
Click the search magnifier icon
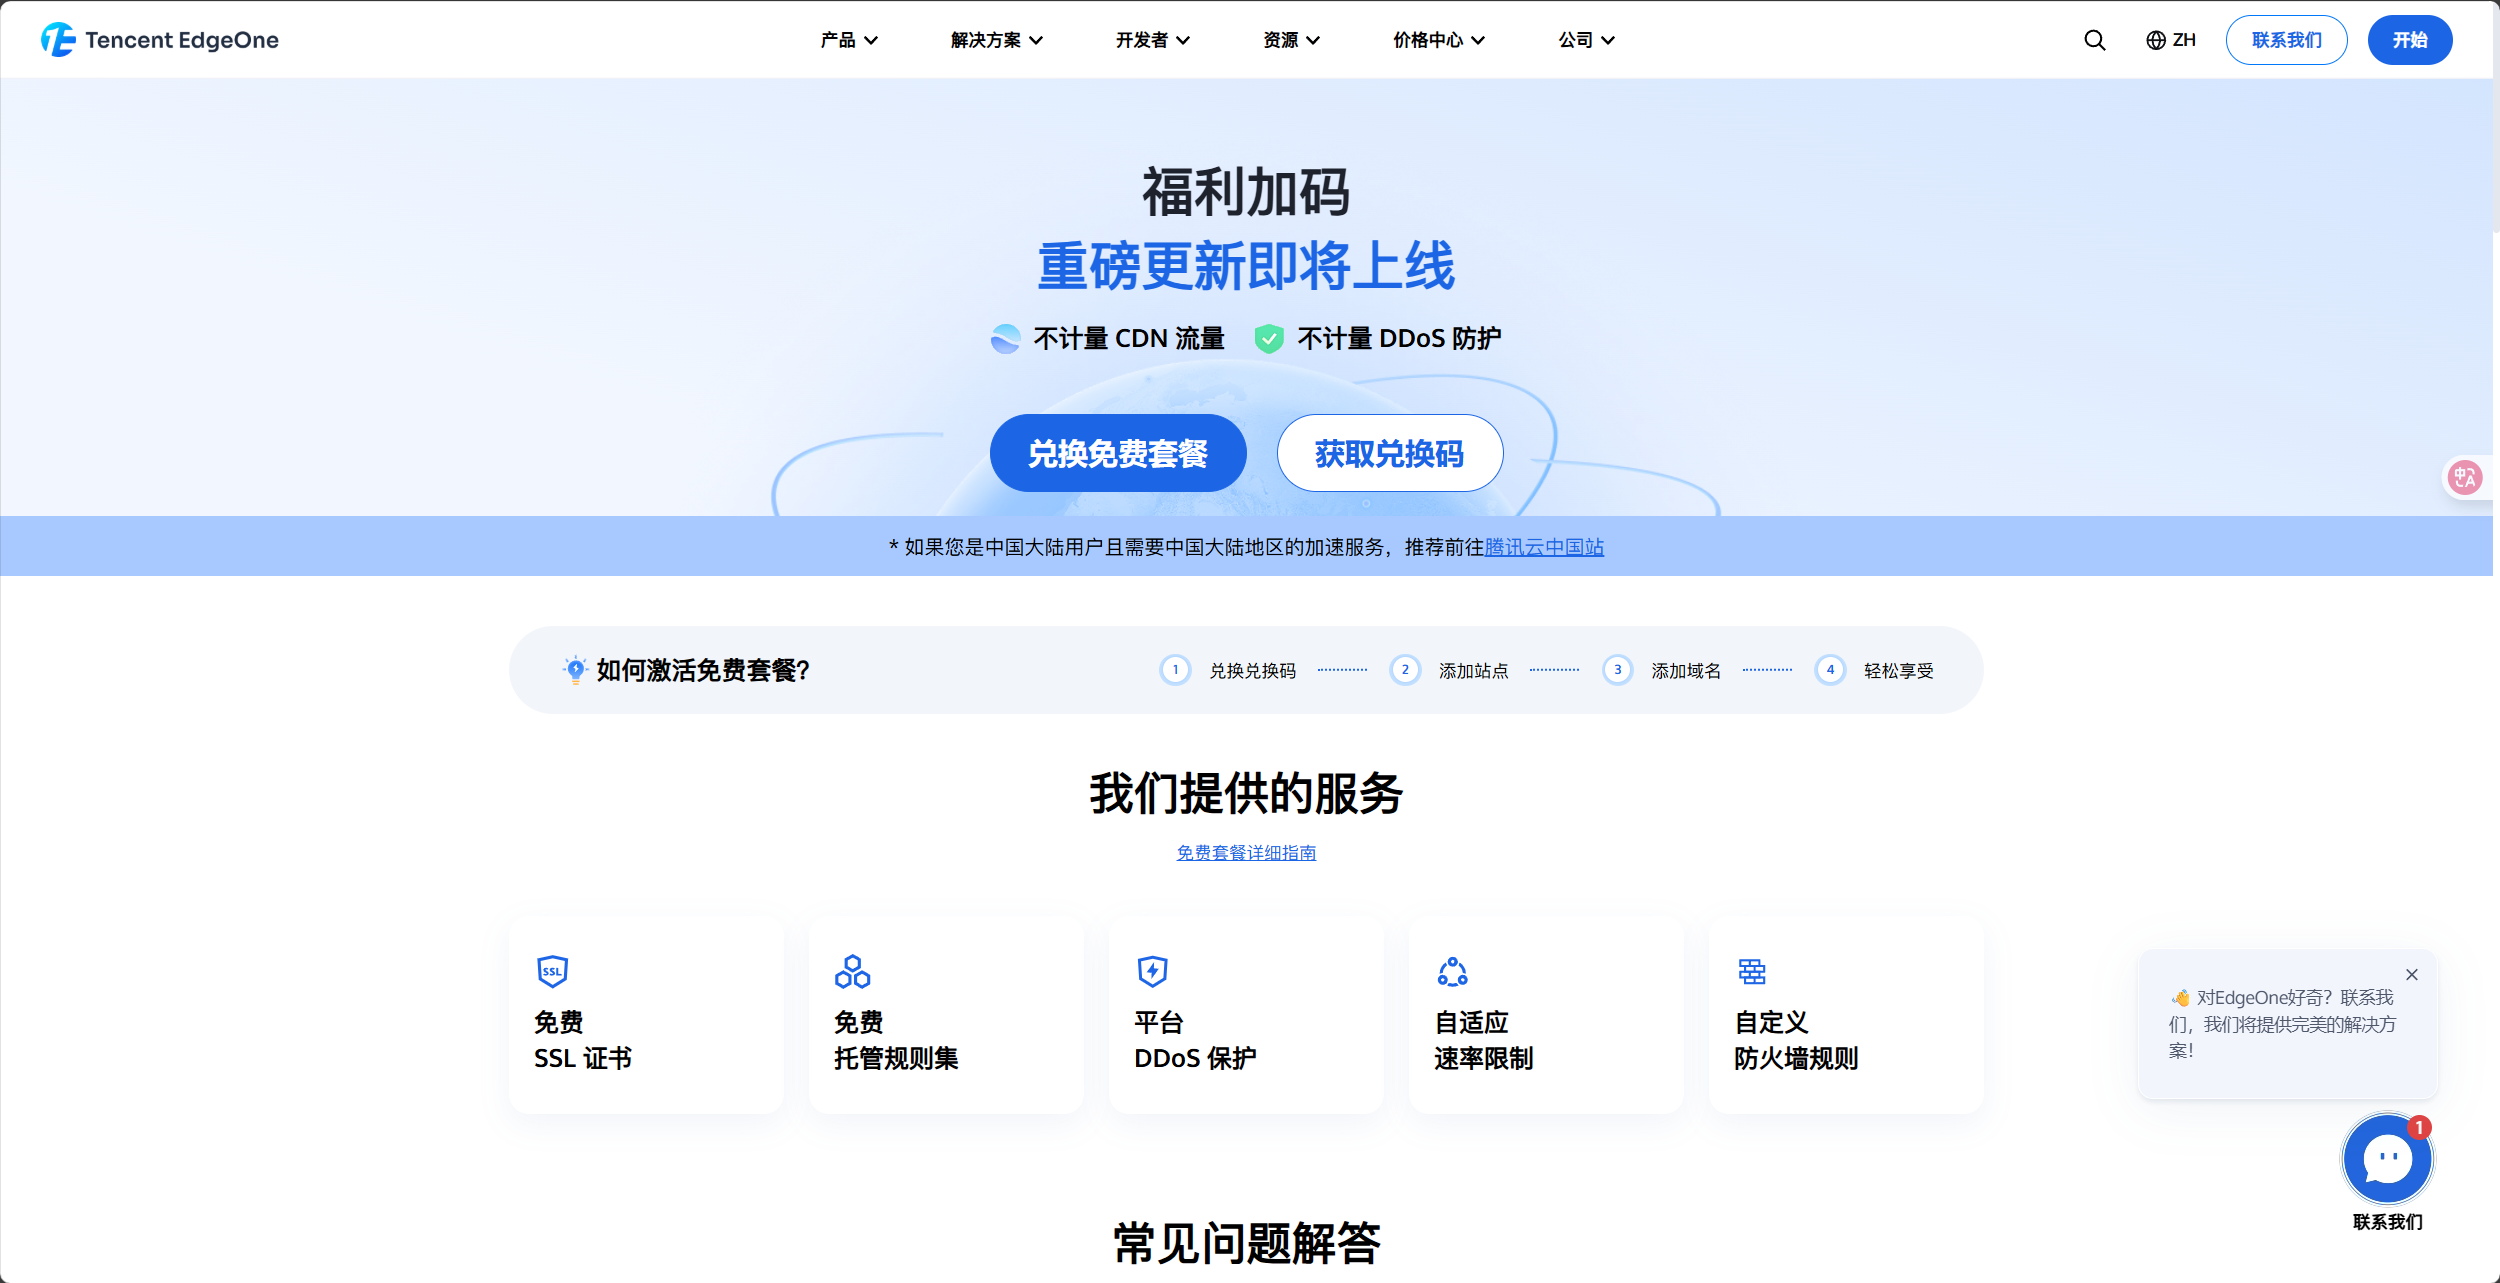point(2094,40)
